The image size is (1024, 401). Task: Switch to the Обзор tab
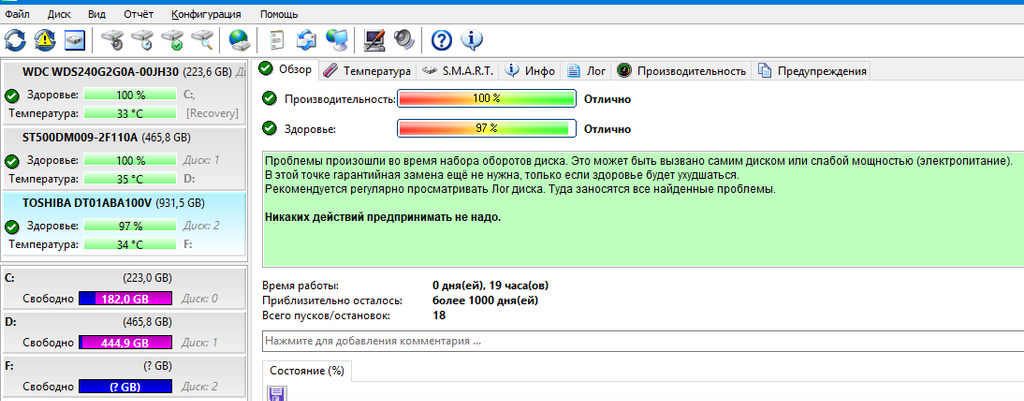click(x=287, y=69)
